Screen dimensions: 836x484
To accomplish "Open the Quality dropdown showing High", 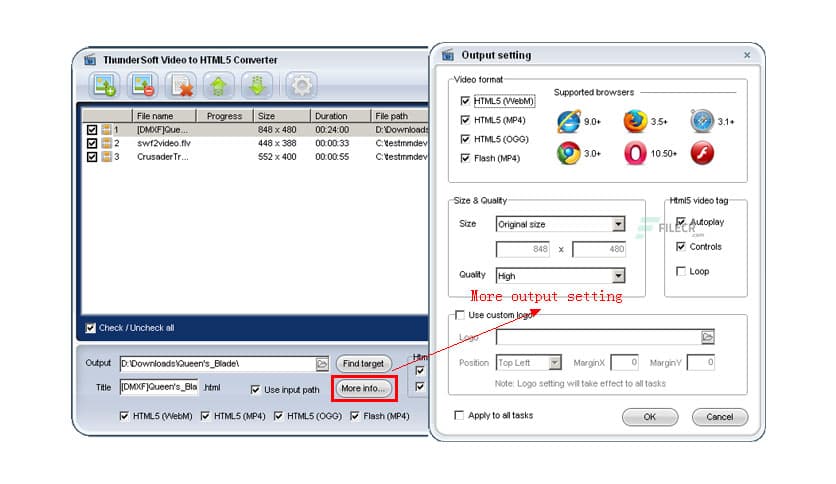I will click(x=560, y=276).
